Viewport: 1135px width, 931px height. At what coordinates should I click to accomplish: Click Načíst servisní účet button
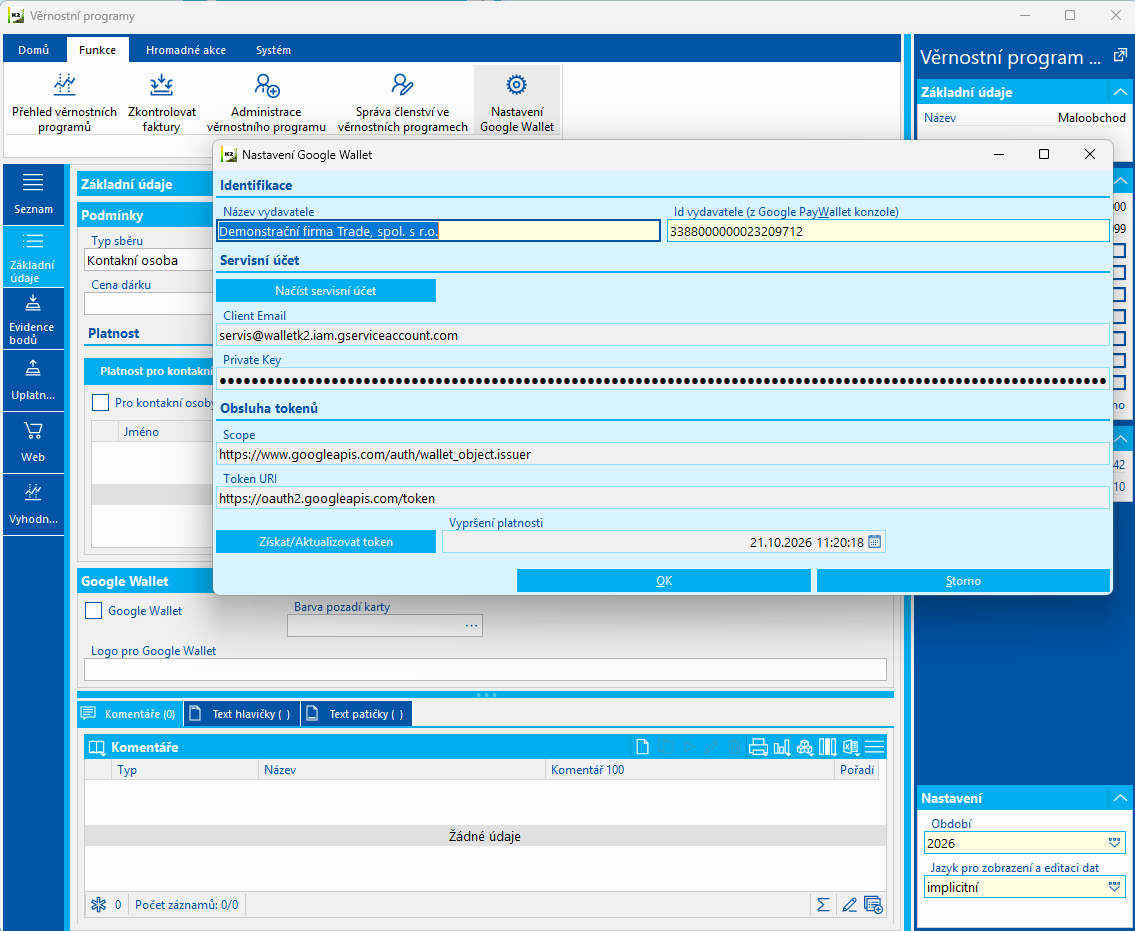click(x=326, y=291)
